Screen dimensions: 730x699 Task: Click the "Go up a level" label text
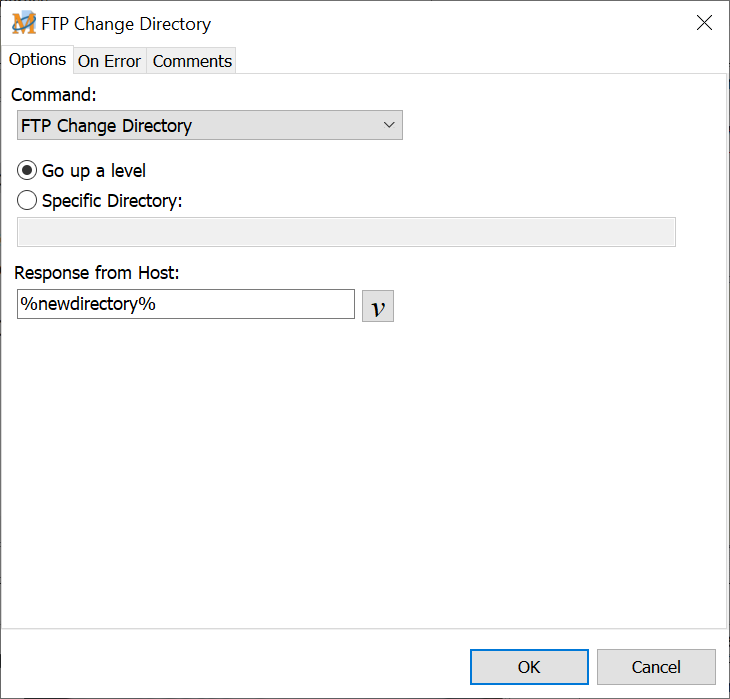click(x=94, y=171)
